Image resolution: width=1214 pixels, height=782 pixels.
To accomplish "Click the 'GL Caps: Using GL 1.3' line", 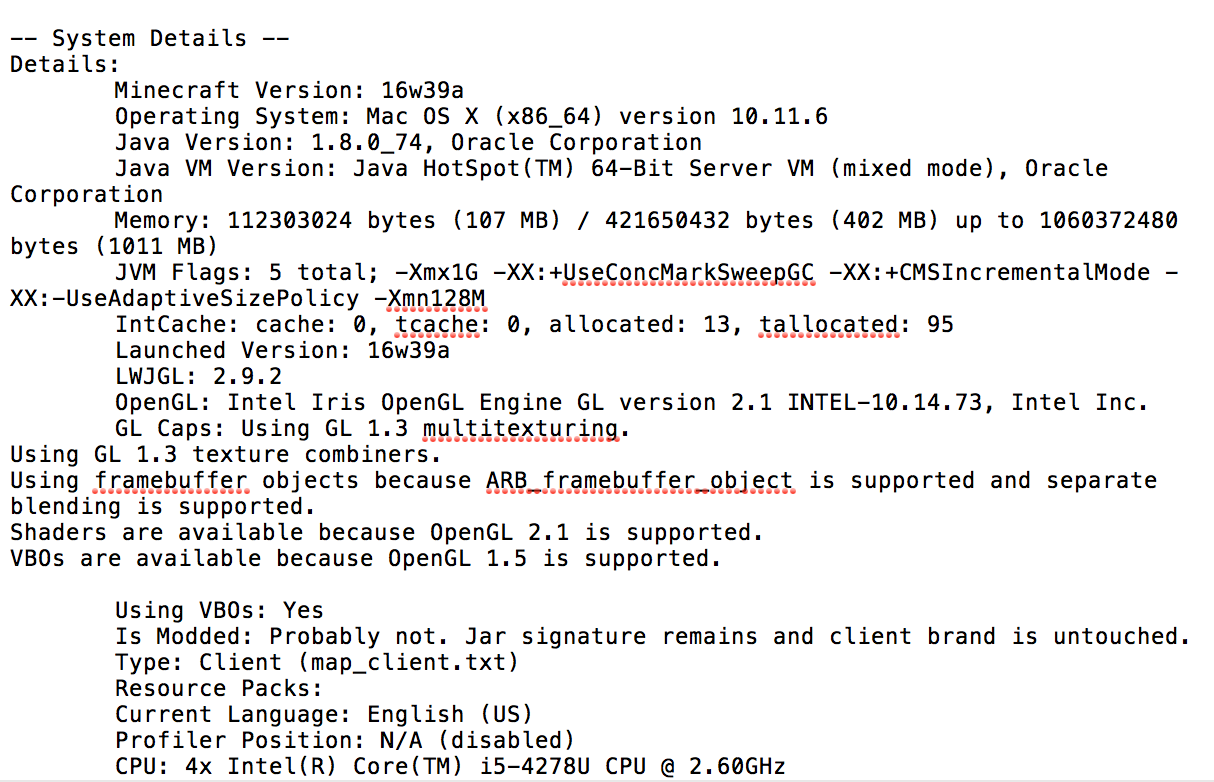I will tap(373, 429).
